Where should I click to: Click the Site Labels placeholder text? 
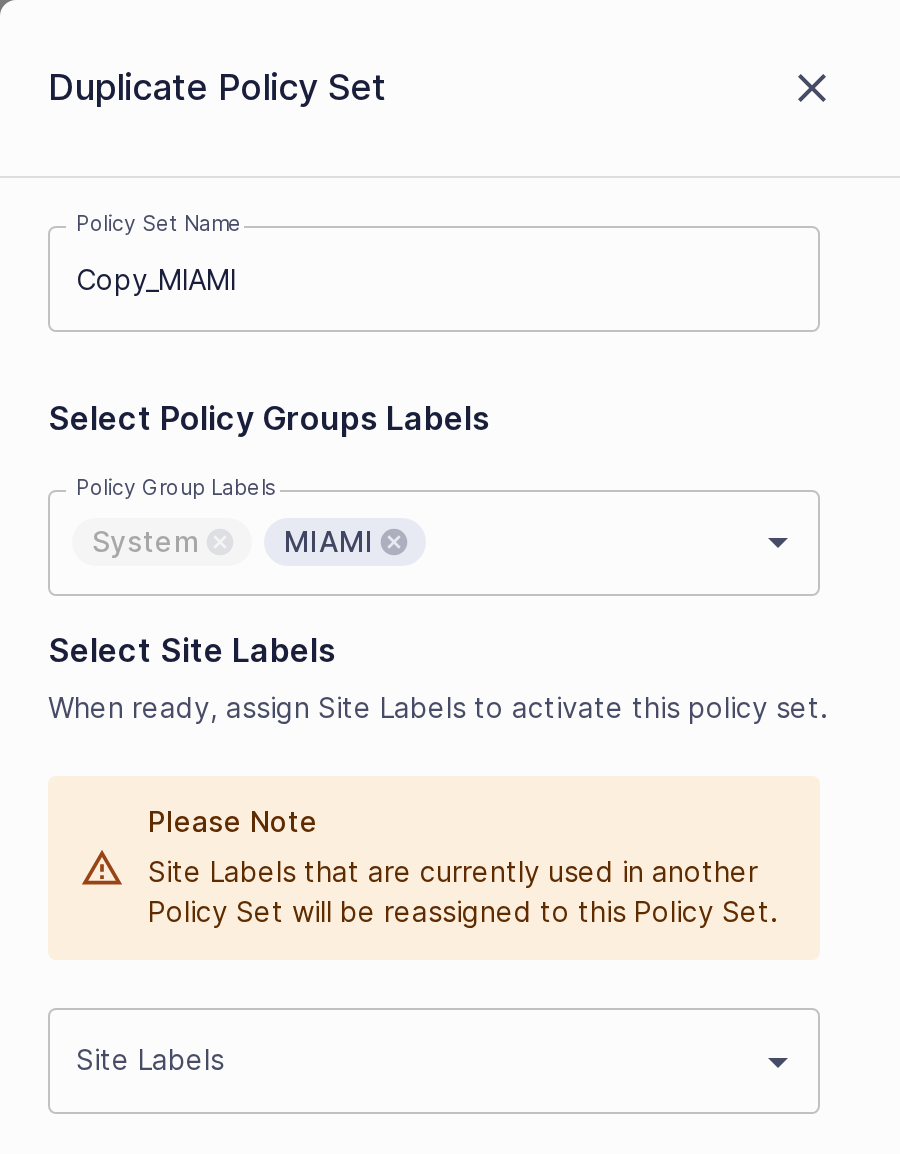coord(150,1061)
